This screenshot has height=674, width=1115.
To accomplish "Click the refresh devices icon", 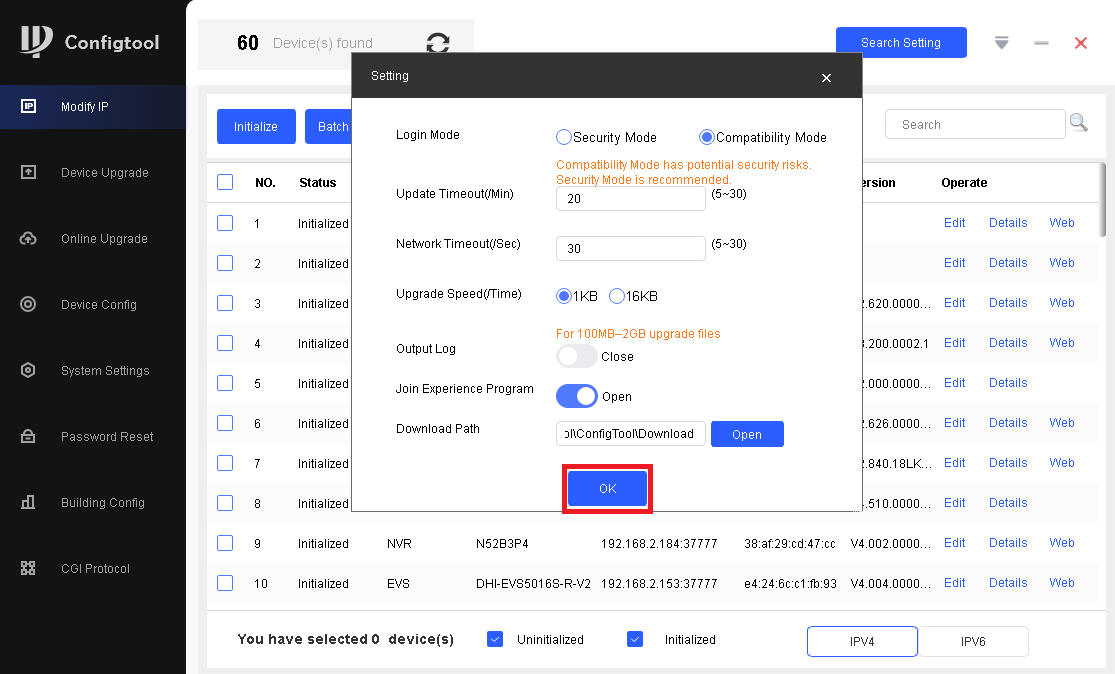I will coord(438,43).
